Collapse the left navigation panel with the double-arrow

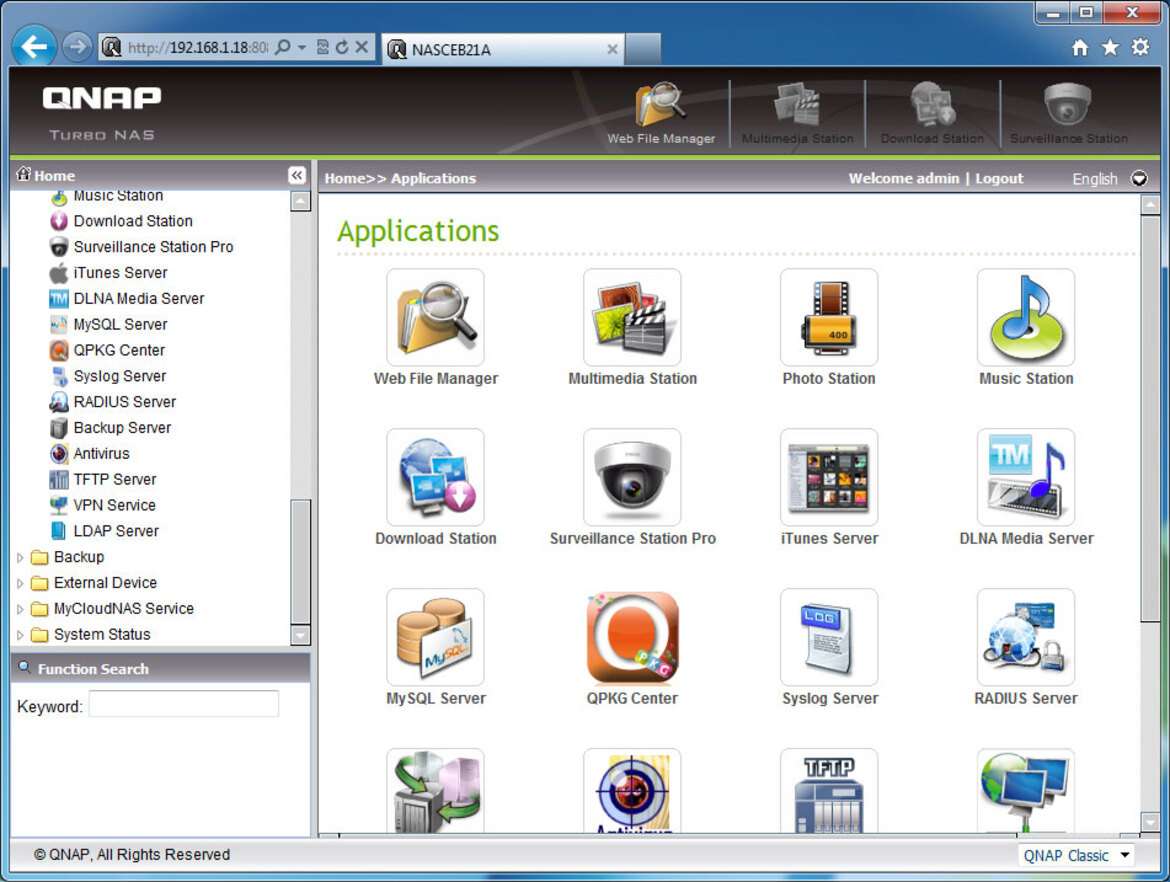pos(297,175)
